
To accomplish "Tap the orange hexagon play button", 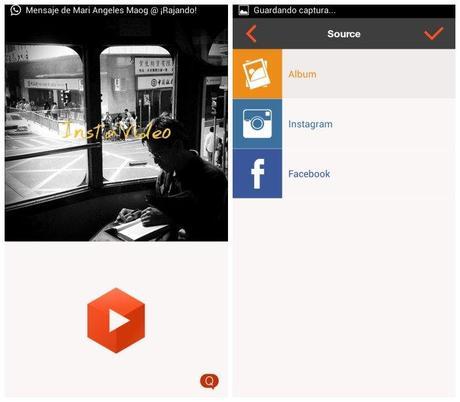I will (x=116, y=320).
